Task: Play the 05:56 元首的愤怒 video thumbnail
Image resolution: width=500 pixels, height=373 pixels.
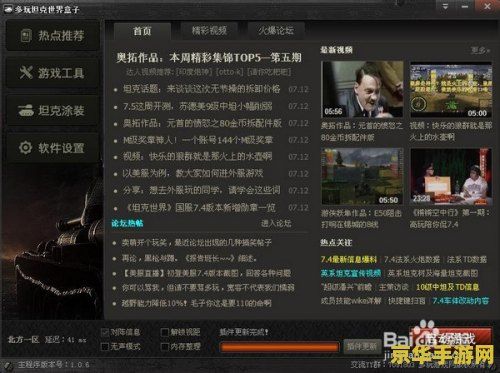Action: [x=362, y=89]
